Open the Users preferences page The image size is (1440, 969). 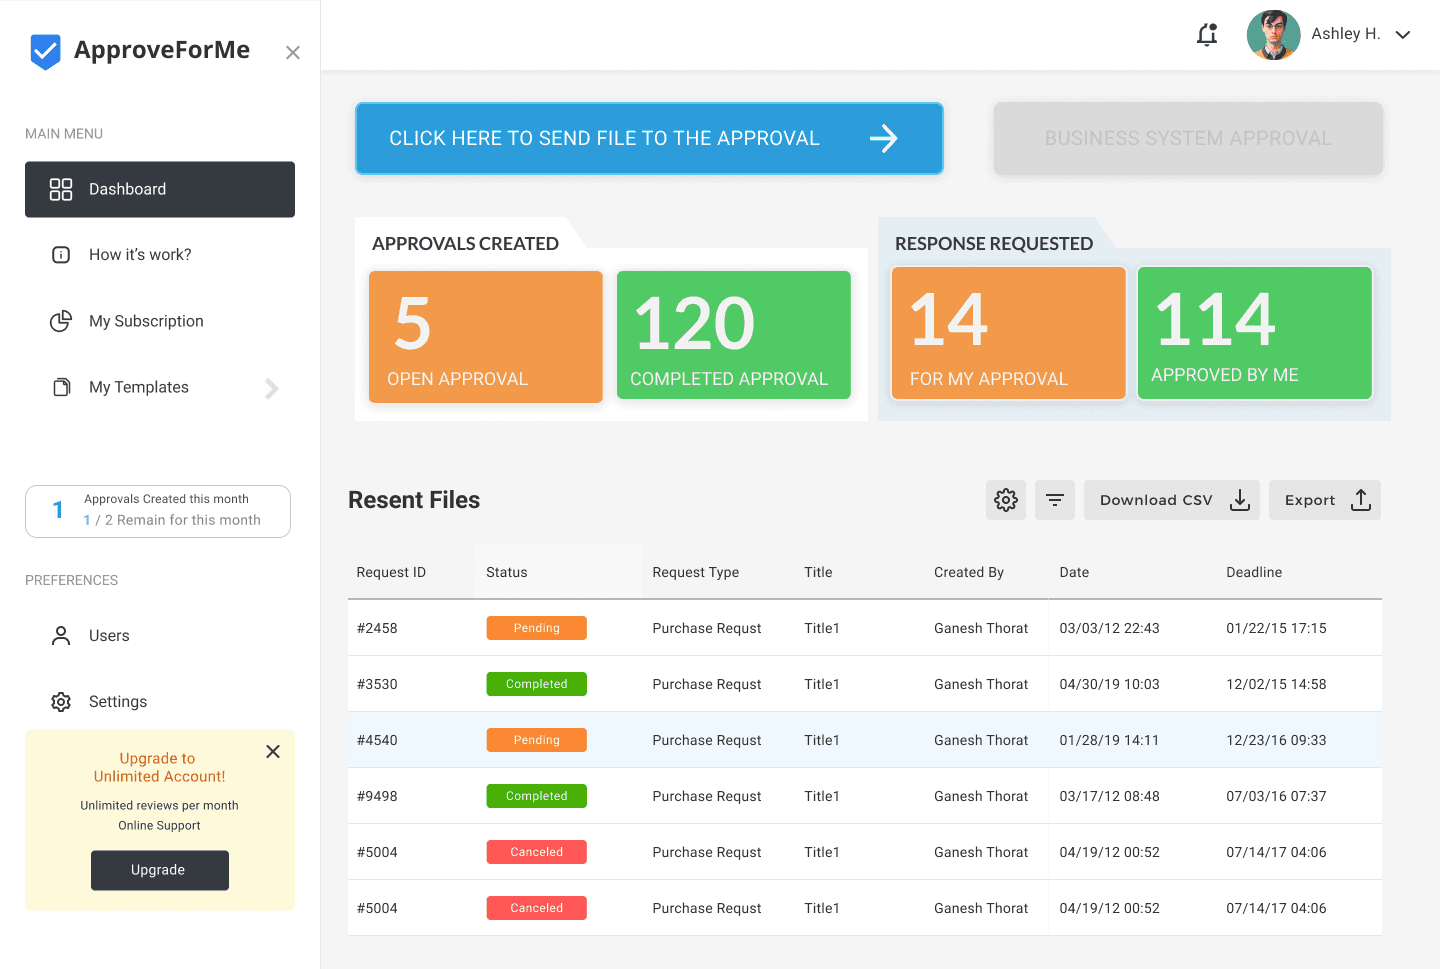coord(109,636)
